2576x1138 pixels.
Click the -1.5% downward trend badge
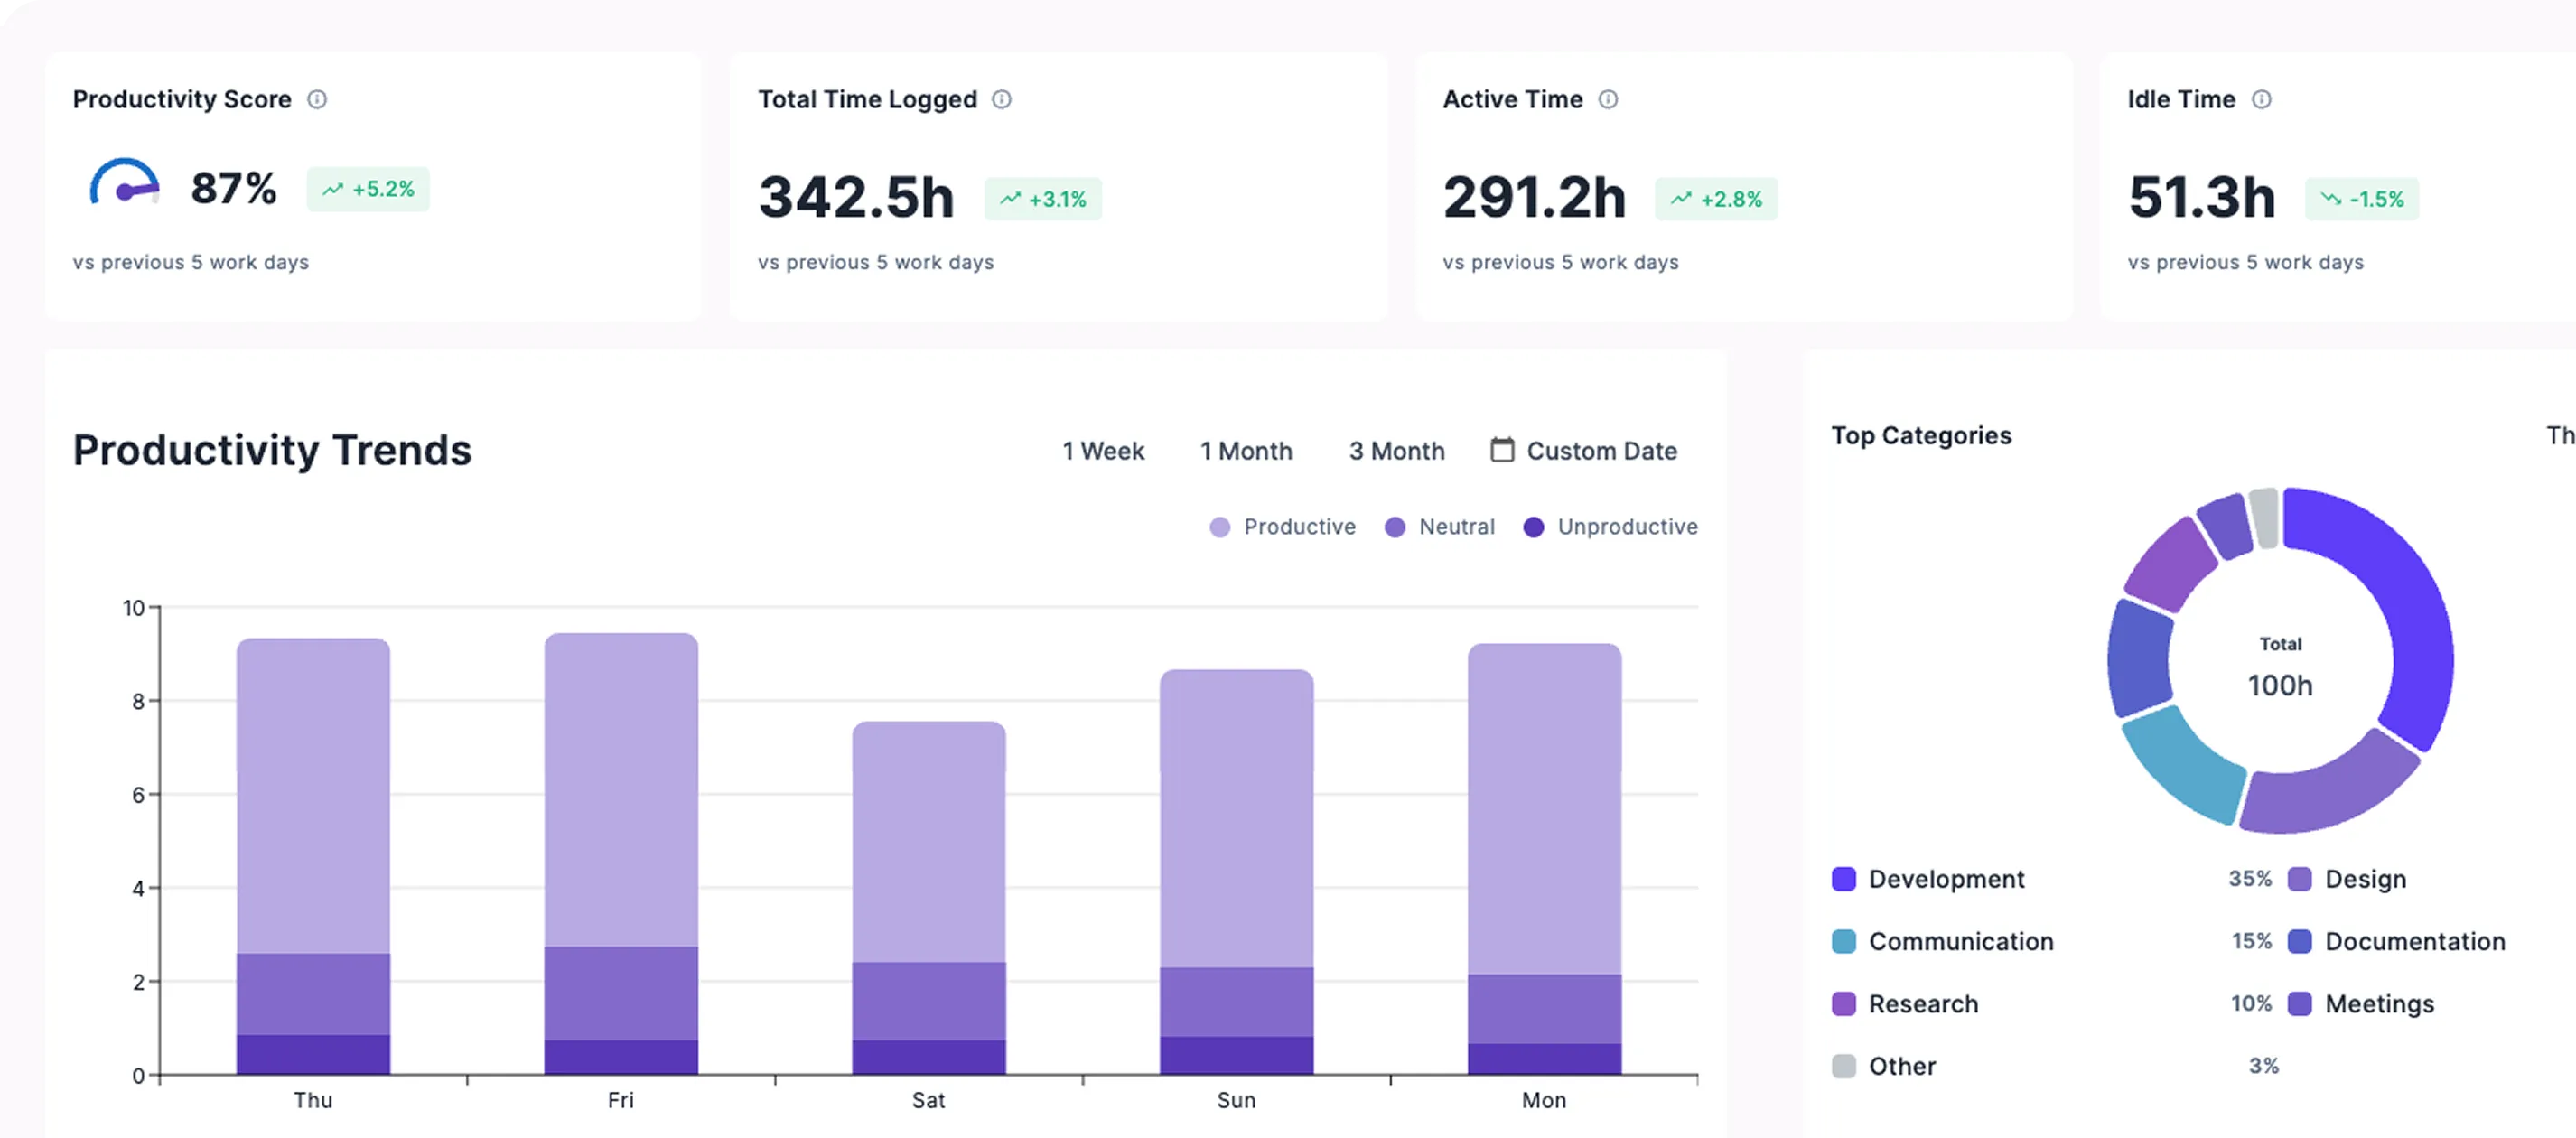tap(2362, 199)
